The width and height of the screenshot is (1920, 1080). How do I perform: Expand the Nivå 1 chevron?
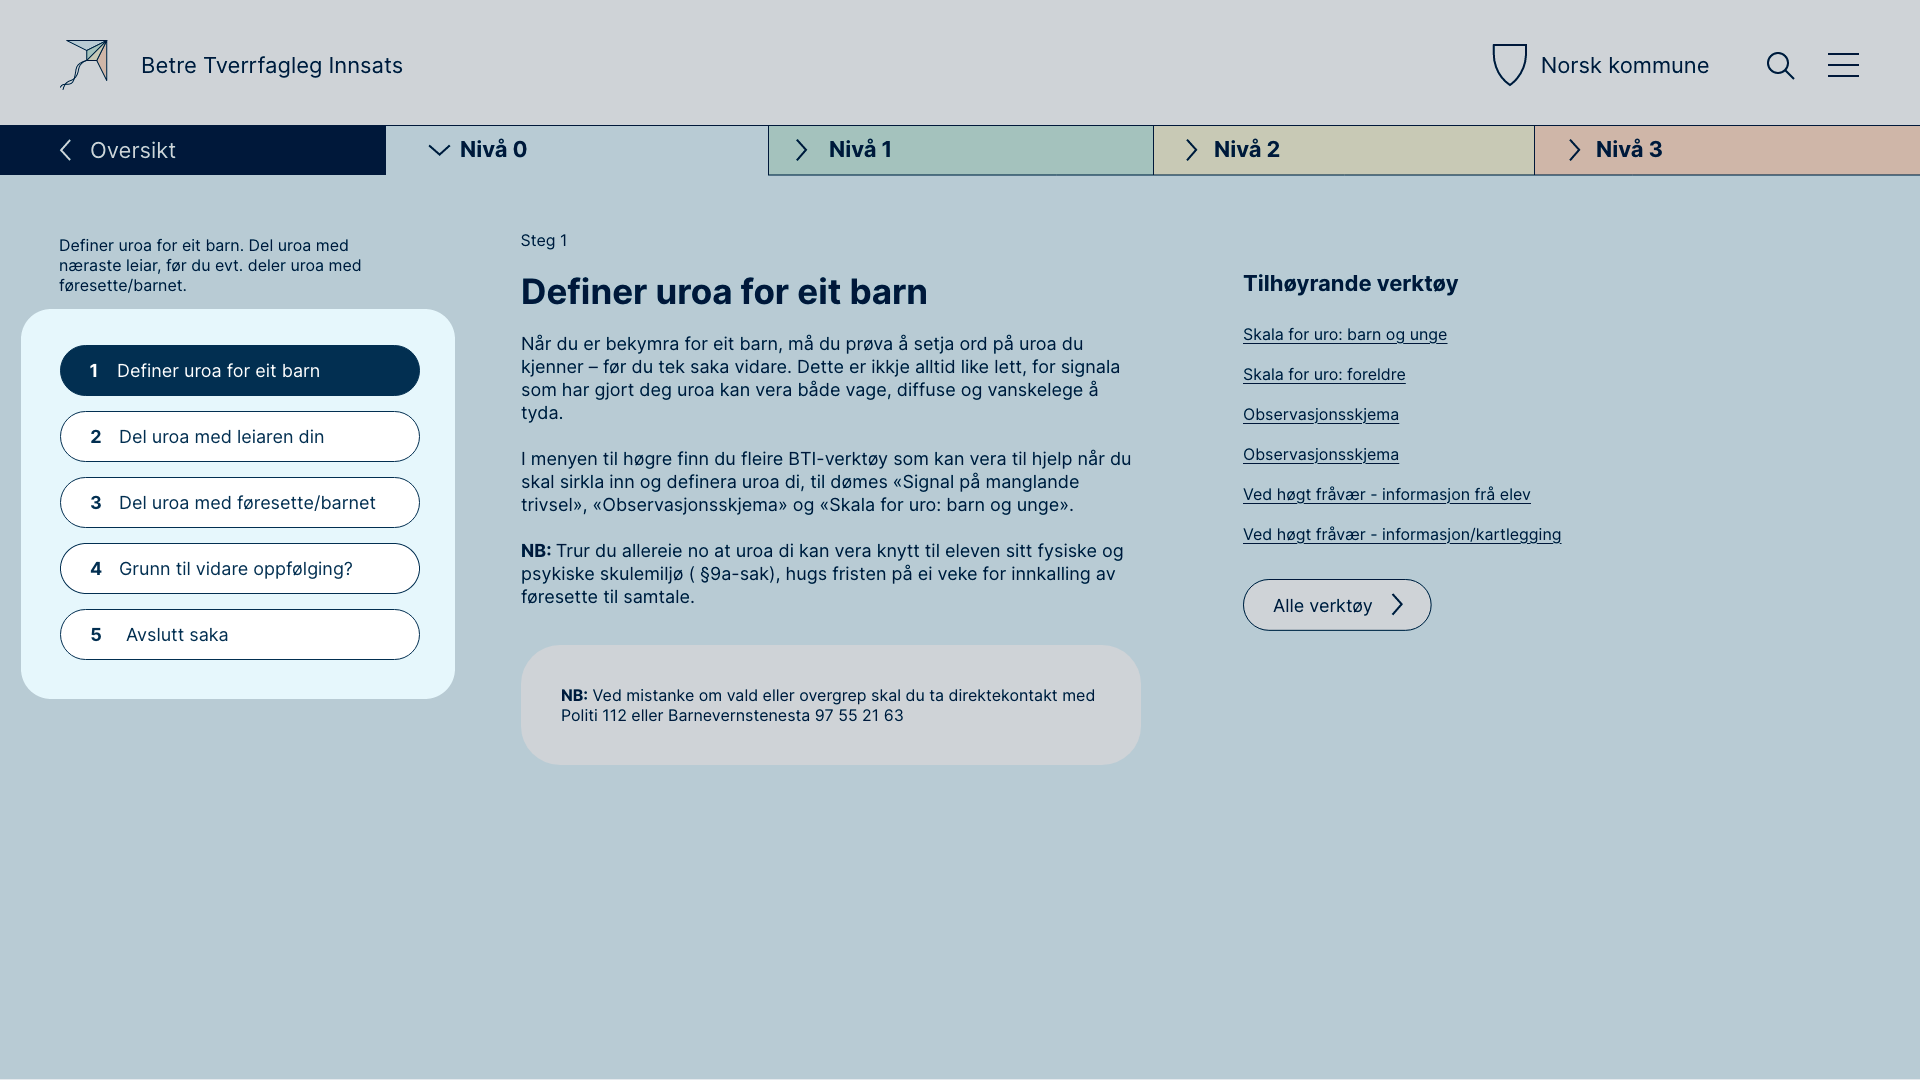(x=801, y=150)
